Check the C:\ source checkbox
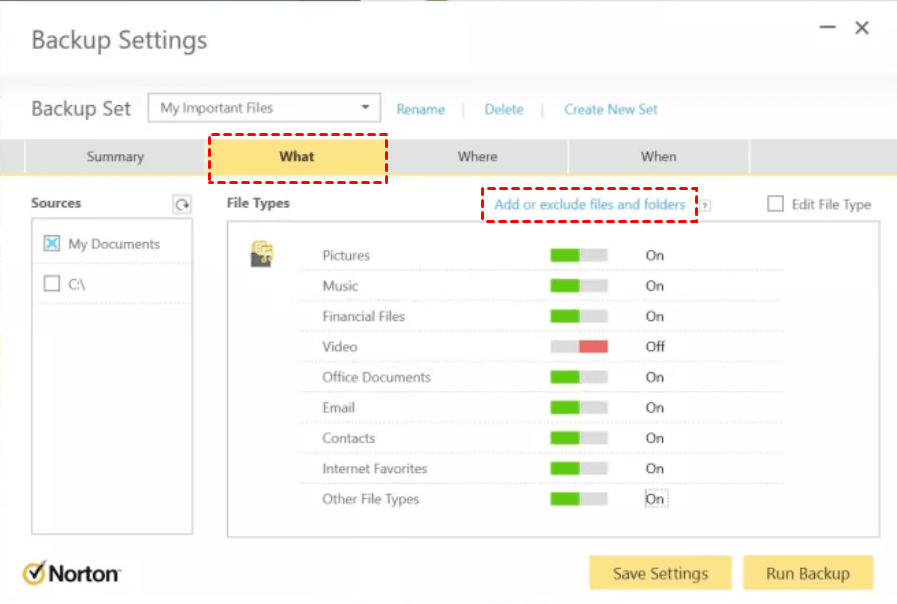This screenshot has height=604, width=897. pyautogui.click(x=51, y=283)
